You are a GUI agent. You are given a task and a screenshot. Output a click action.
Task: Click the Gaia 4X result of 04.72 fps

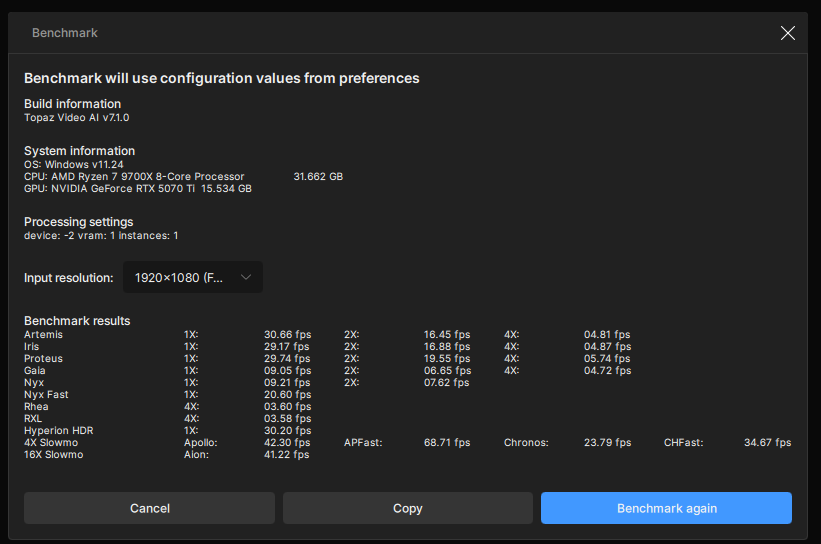[607, 370]
